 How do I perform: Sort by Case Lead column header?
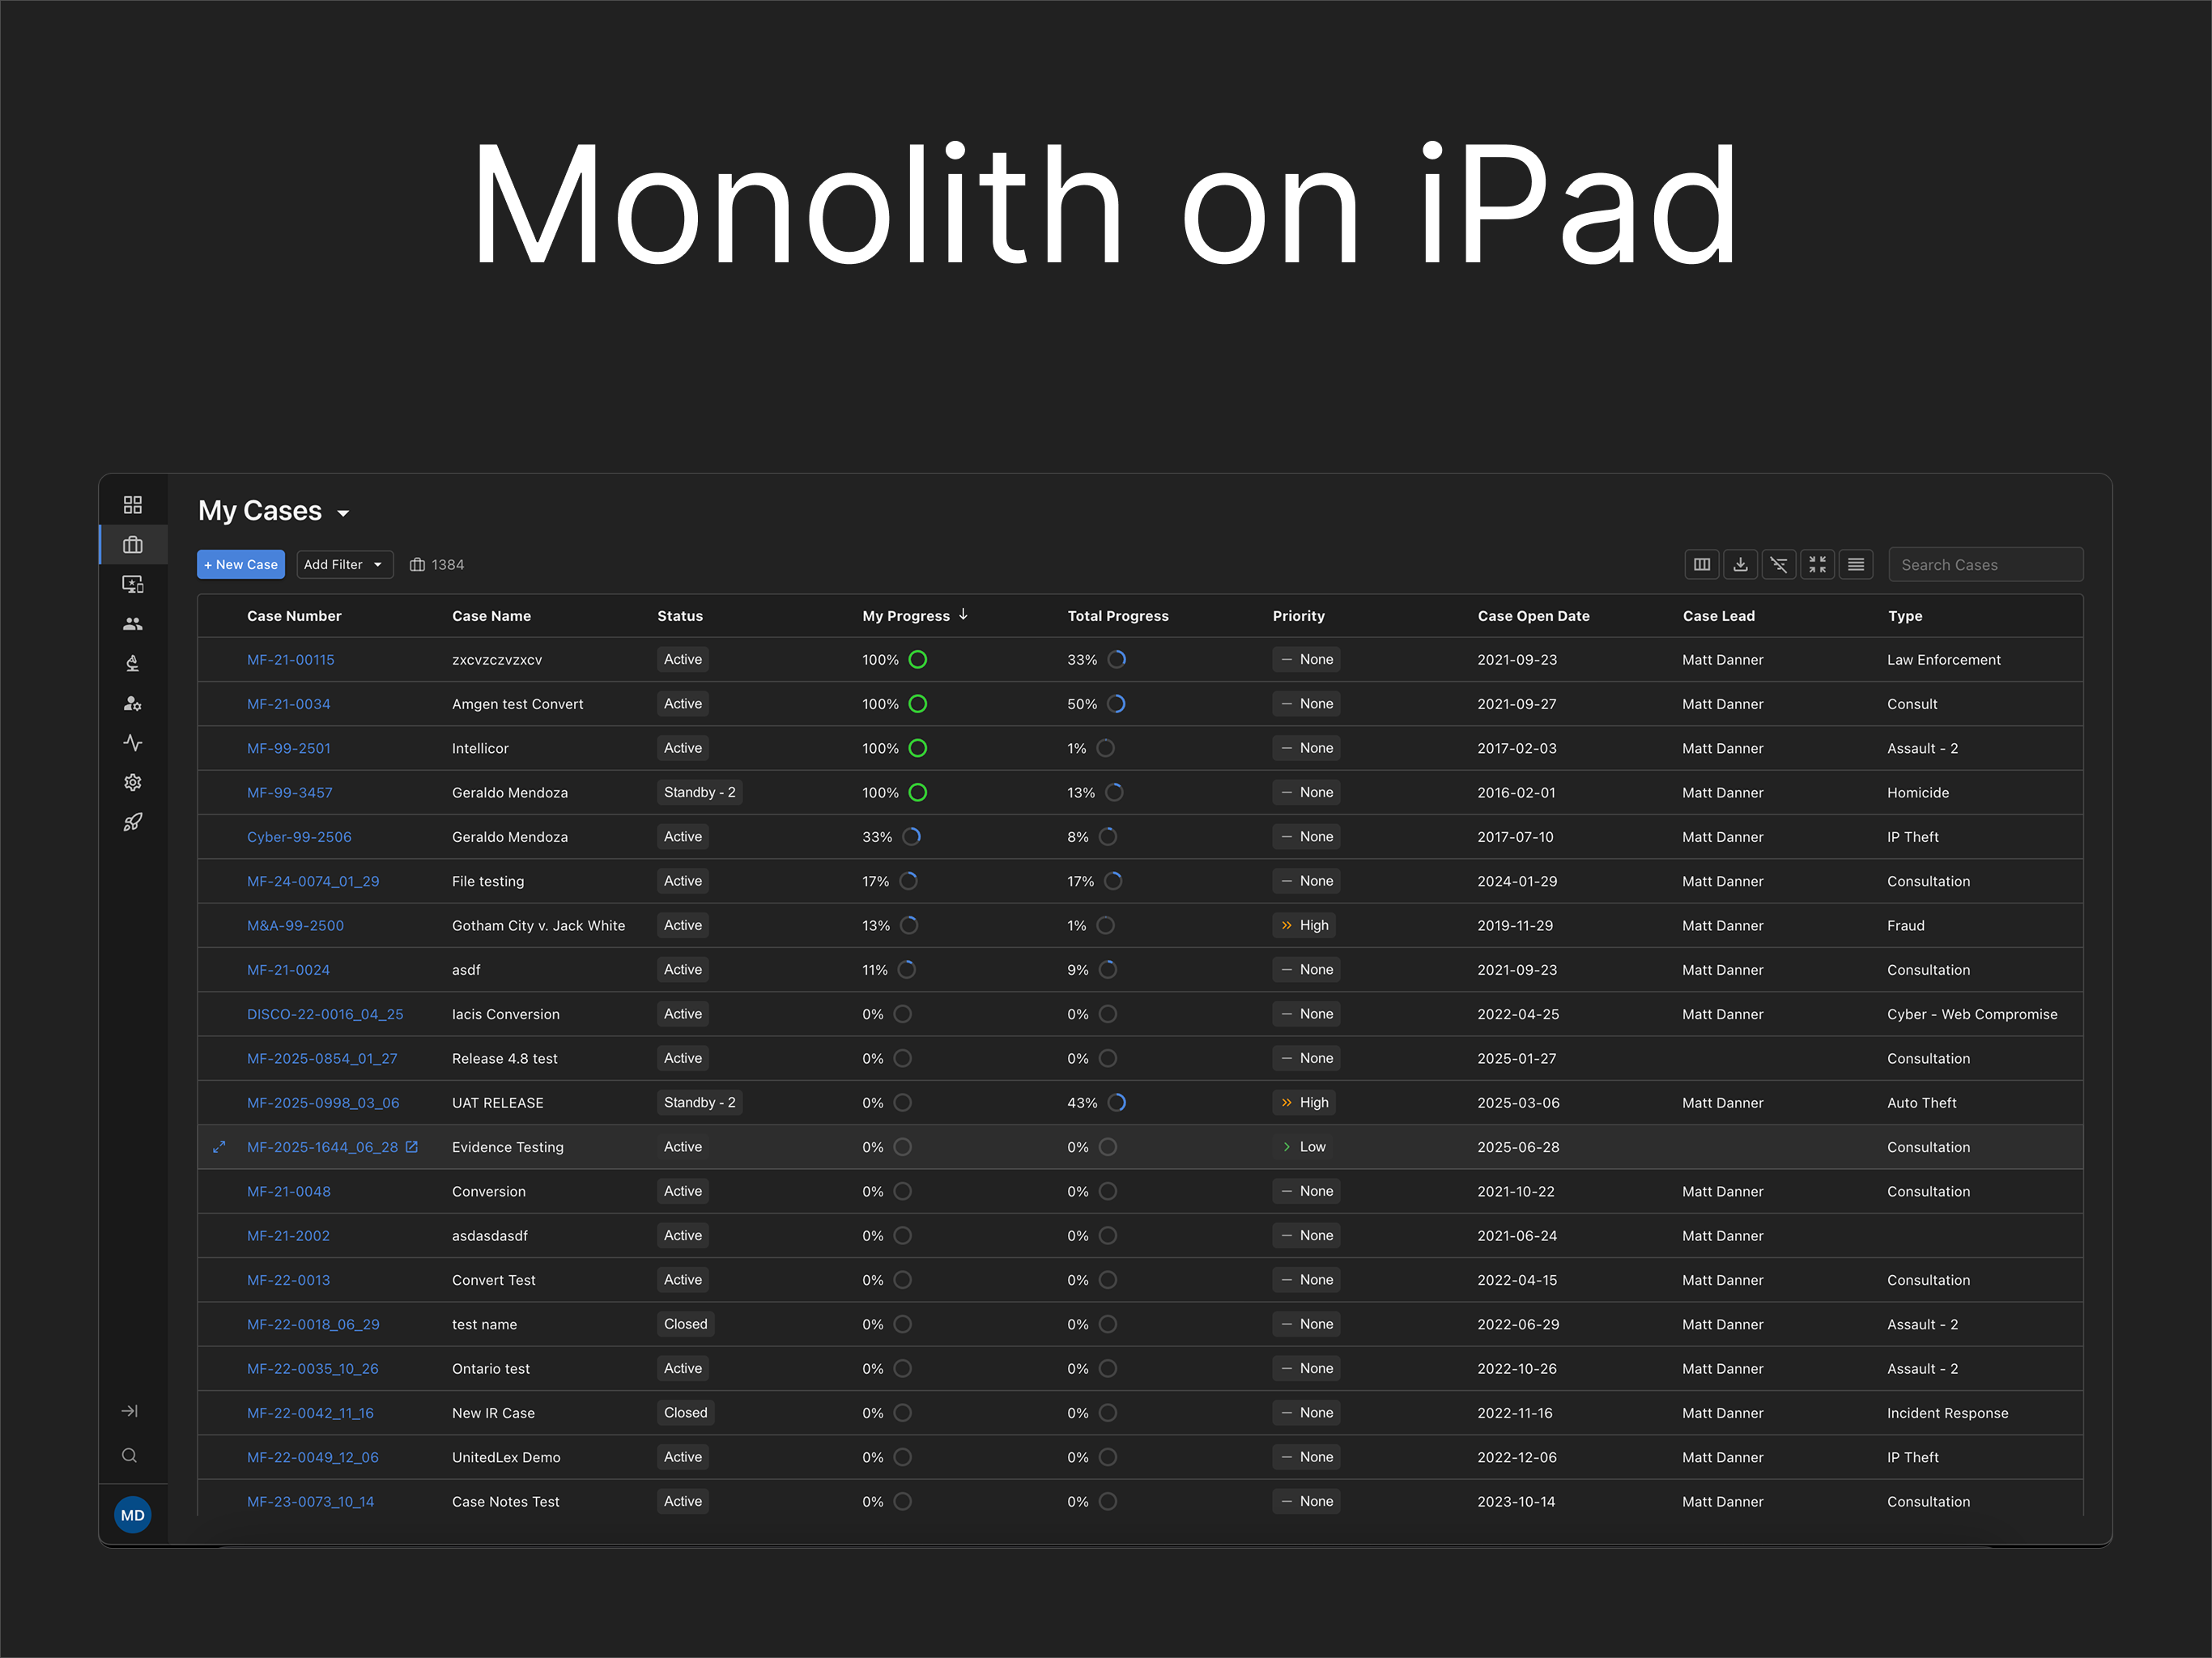tap(1718, 616)
